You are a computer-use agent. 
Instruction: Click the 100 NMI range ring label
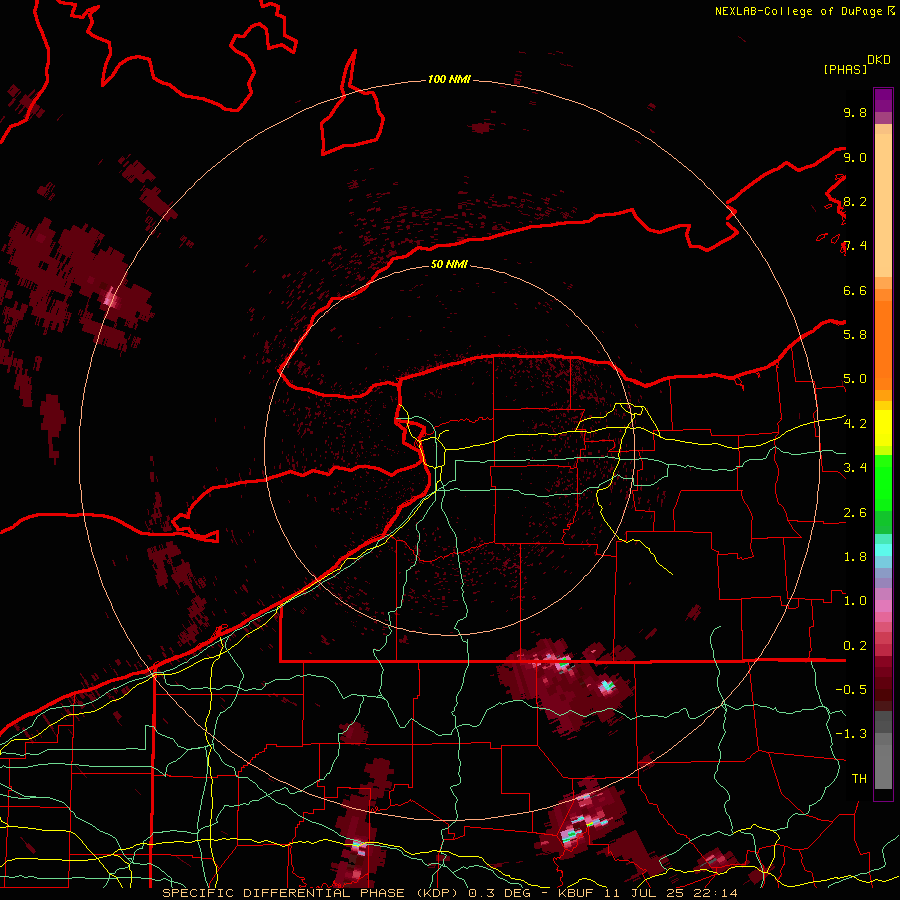tap(449, 79)
